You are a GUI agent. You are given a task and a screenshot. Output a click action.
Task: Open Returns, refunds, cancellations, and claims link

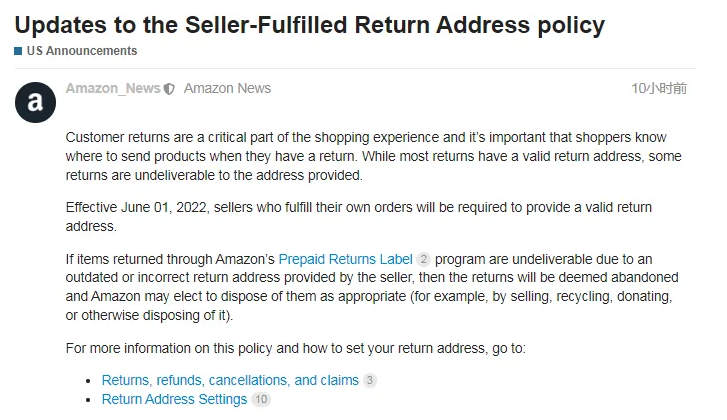tap(230, 381)
